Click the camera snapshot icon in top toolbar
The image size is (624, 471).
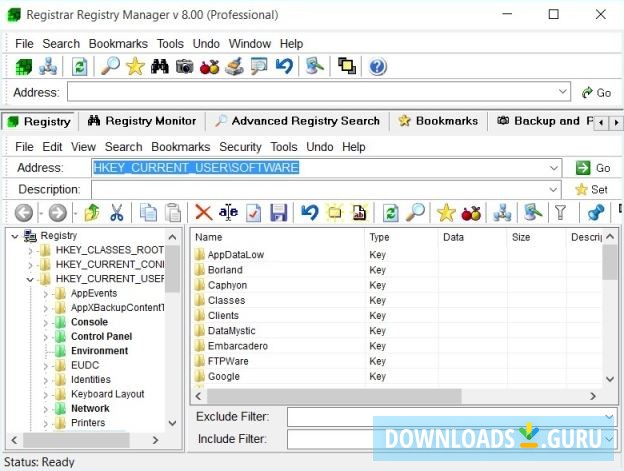185,66
